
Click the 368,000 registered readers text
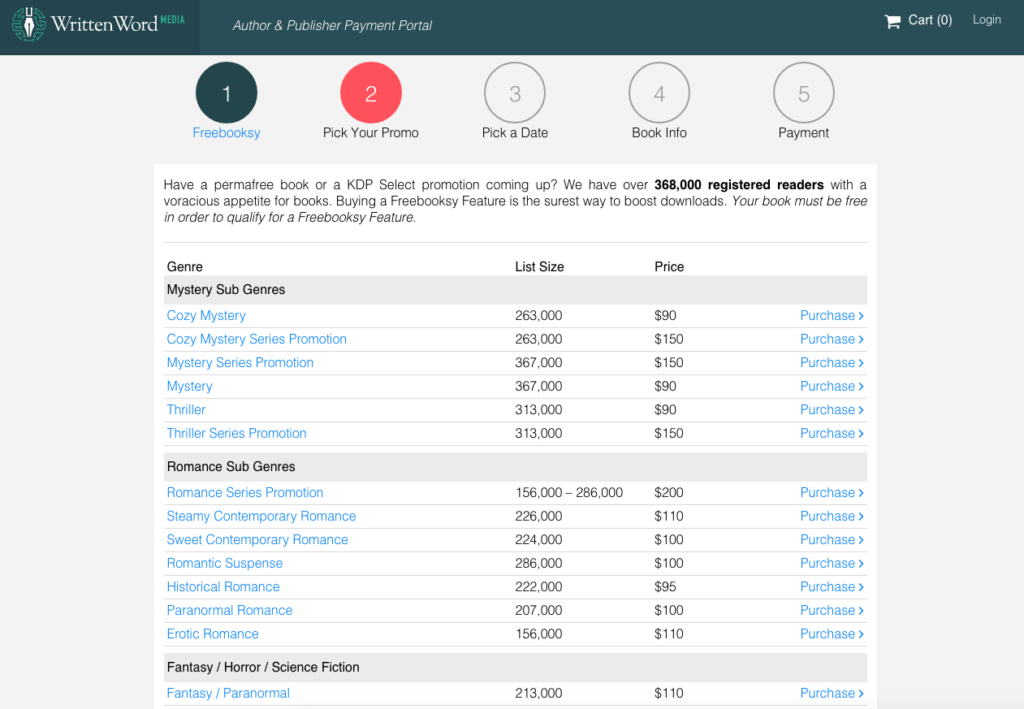[739, 185]
